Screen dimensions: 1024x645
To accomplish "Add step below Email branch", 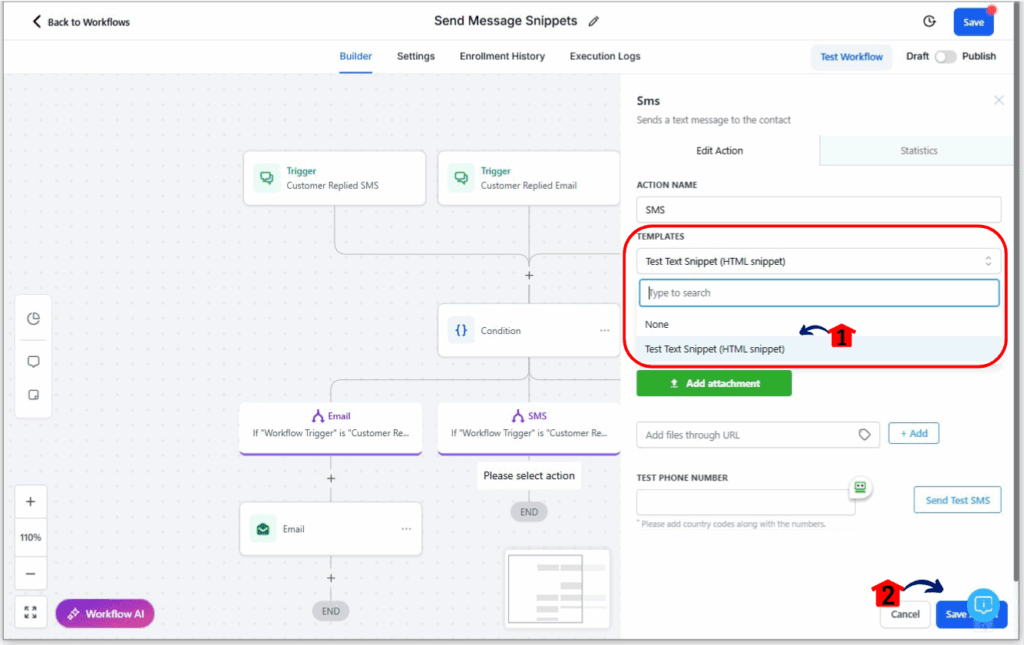I will [x=331, y=479].
